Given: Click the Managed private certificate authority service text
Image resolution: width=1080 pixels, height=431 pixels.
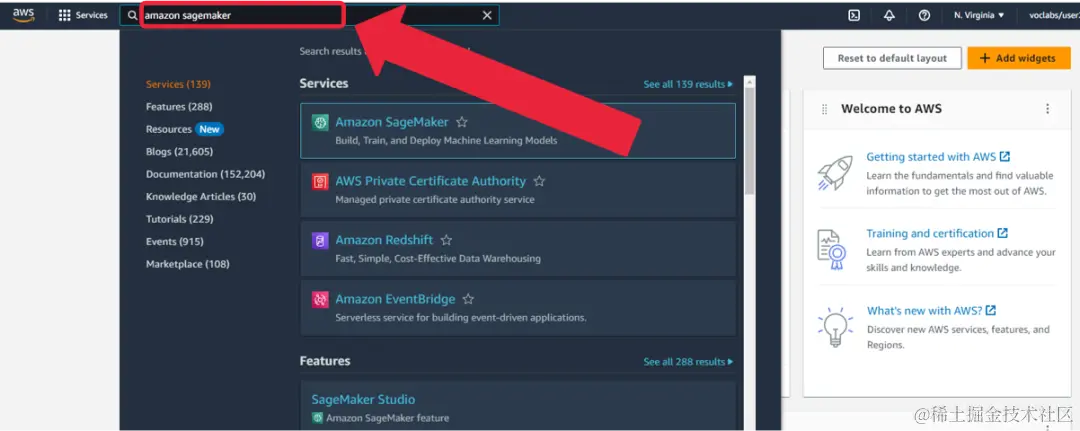Looking at the screenshot, I should coord(435,200).
